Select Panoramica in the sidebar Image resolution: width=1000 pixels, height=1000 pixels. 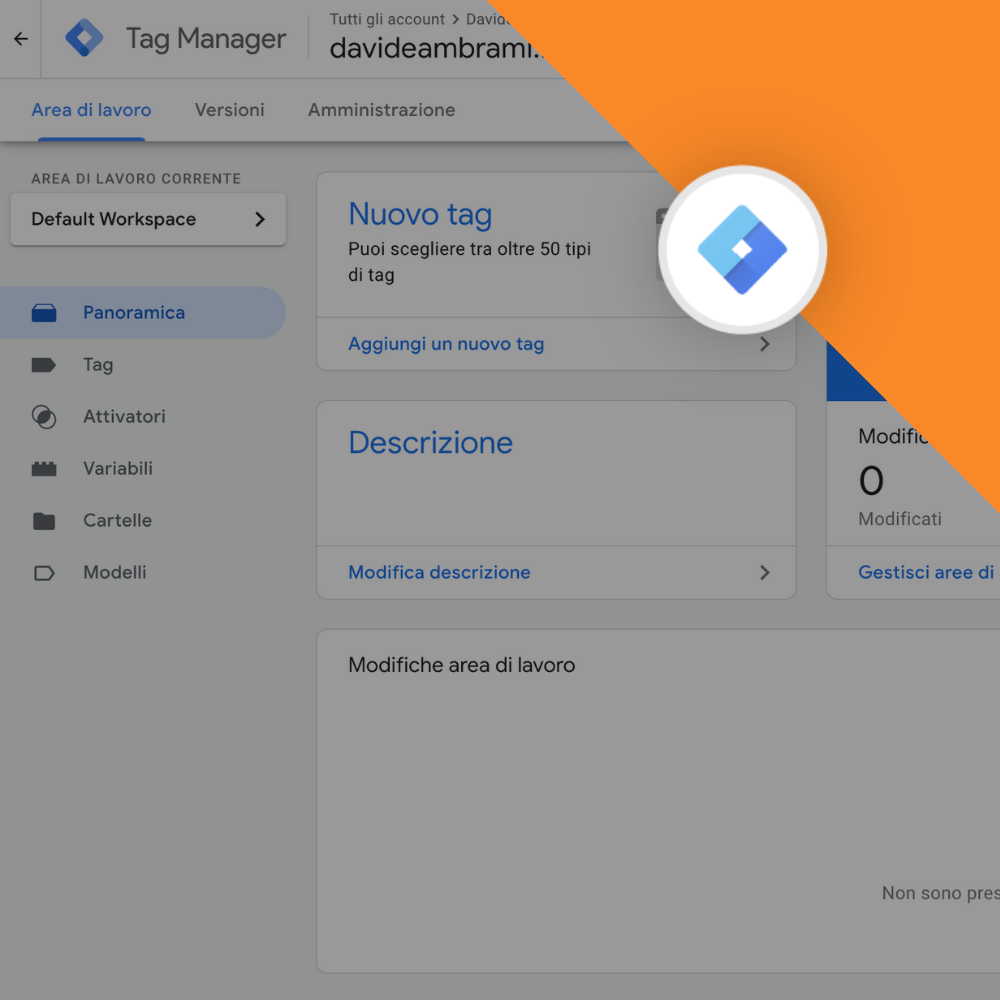point(143,312)
